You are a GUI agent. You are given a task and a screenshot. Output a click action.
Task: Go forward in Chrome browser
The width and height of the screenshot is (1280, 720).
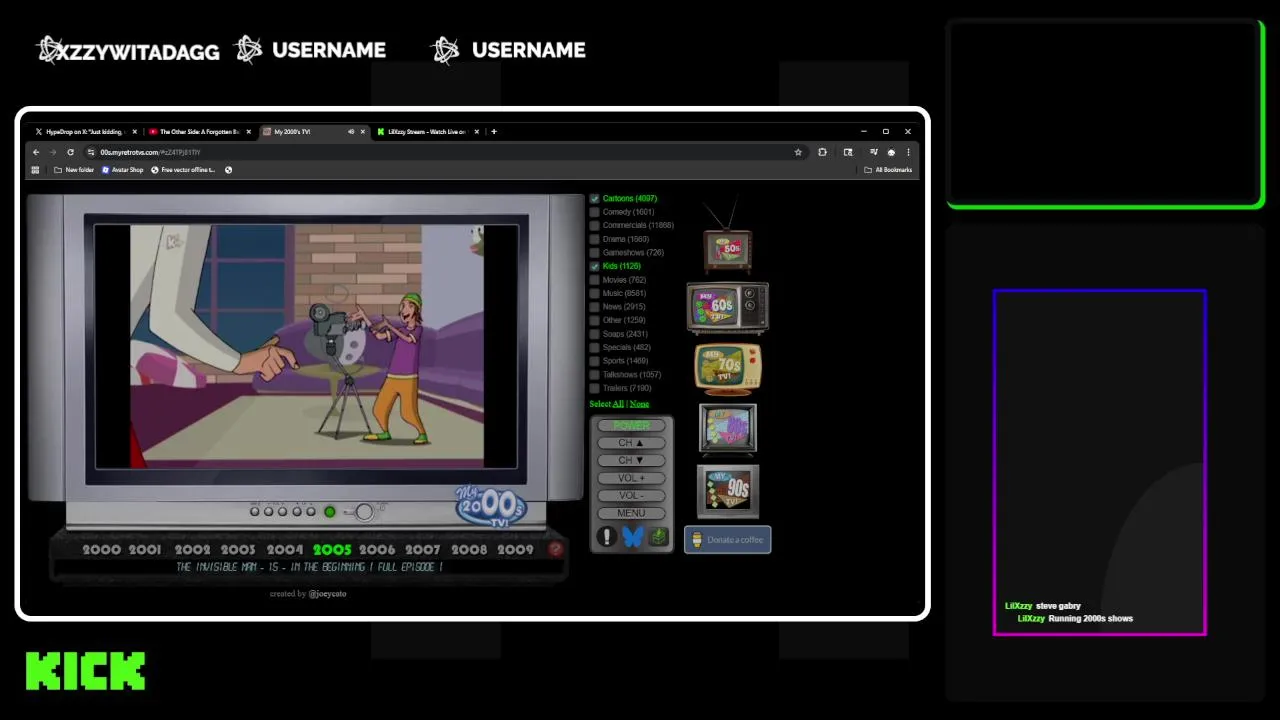click(x=53, y=152)
